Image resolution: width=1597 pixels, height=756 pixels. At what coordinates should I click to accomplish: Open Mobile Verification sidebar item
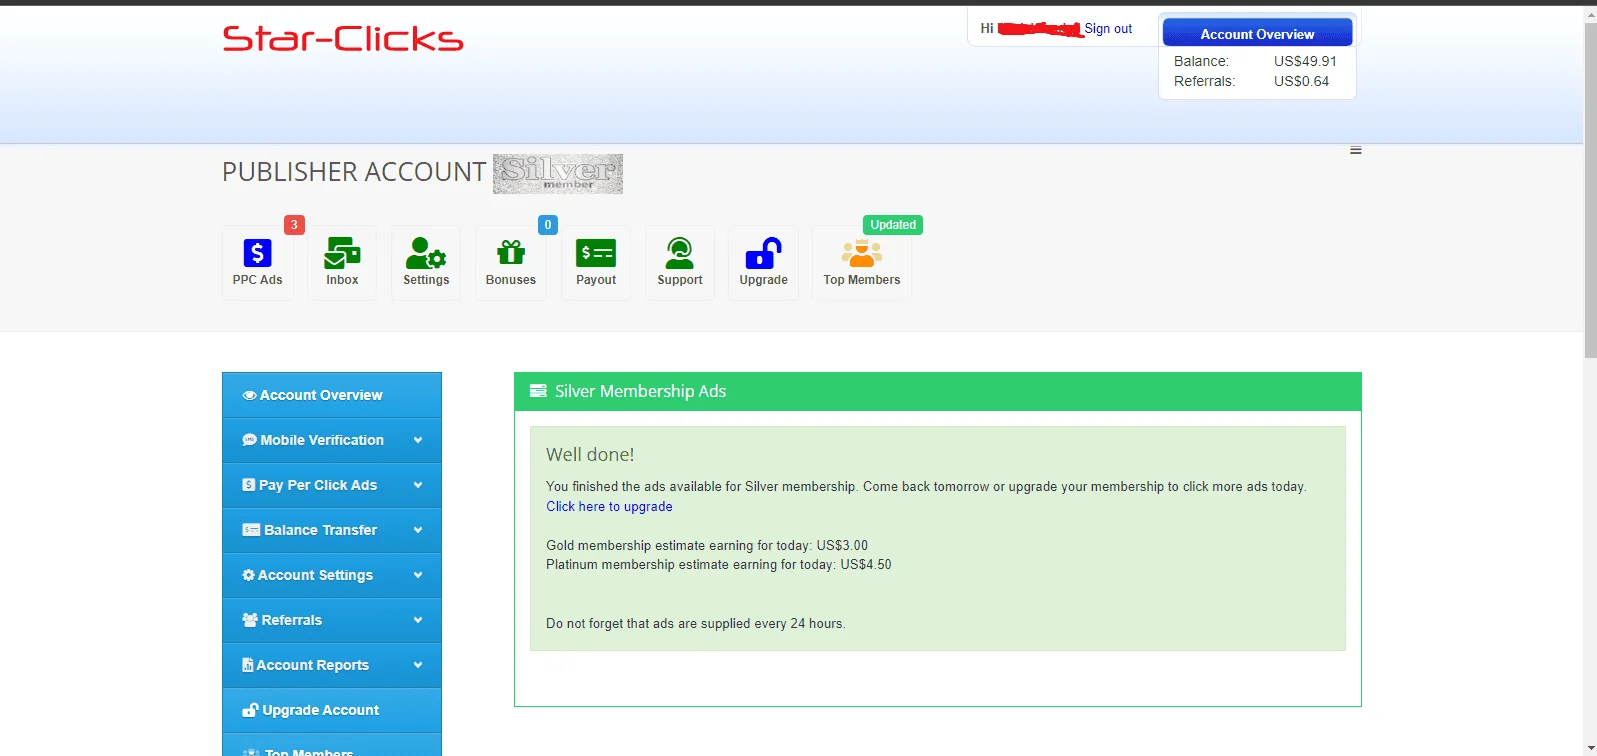coord(332,440)
